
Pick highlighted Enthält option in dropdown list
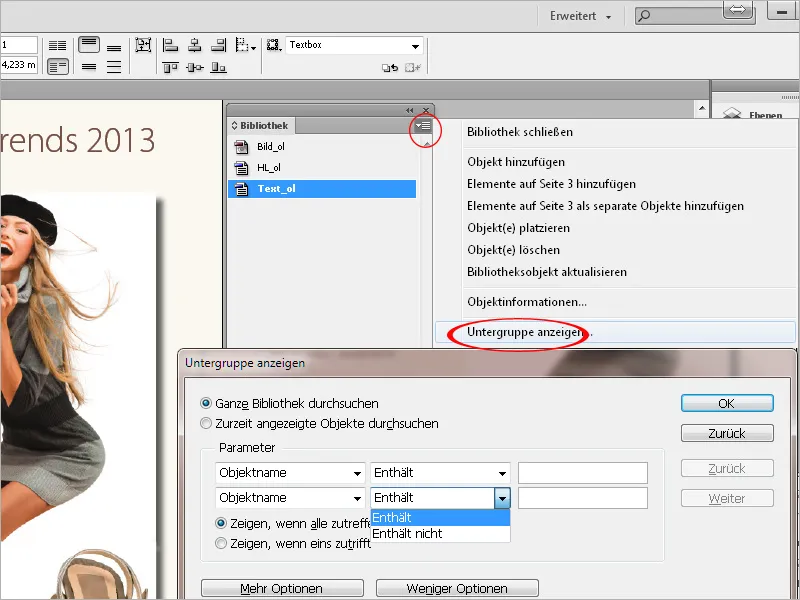[440, 517]
